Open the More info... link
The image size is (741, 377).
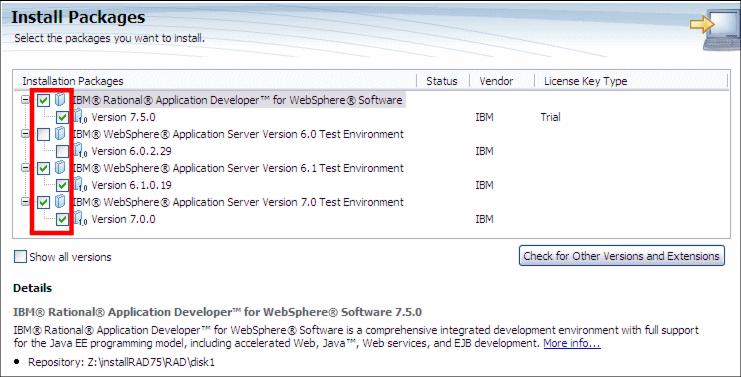tap(572, 343)
